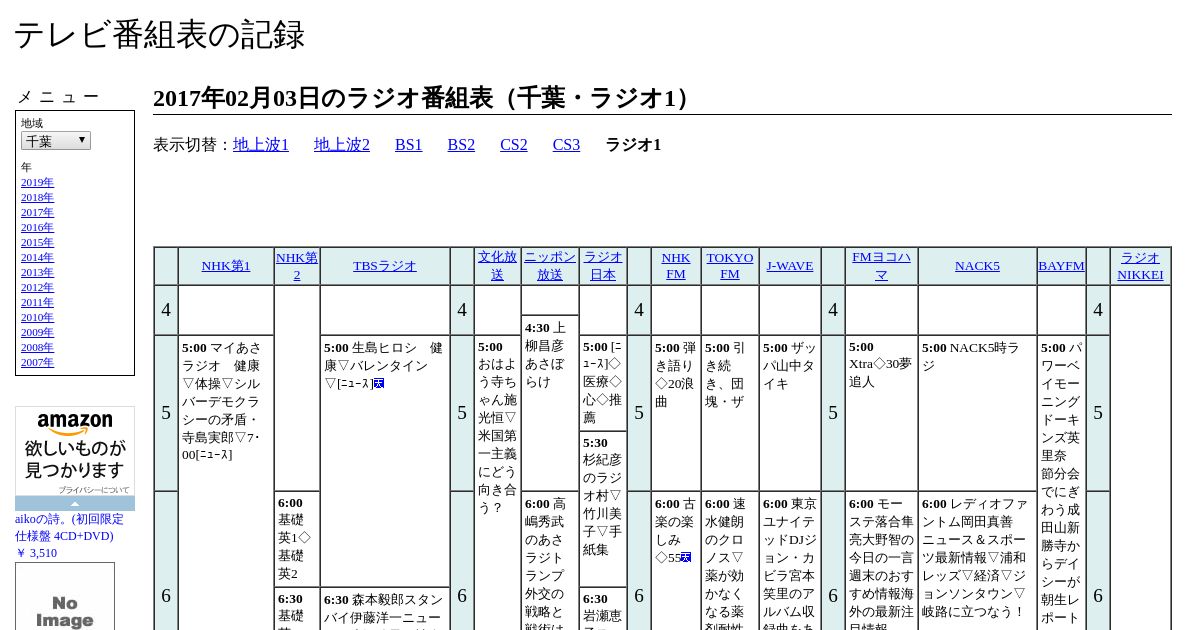
Task: Click the No Image product thumbnail
Action: coord(65,597)
